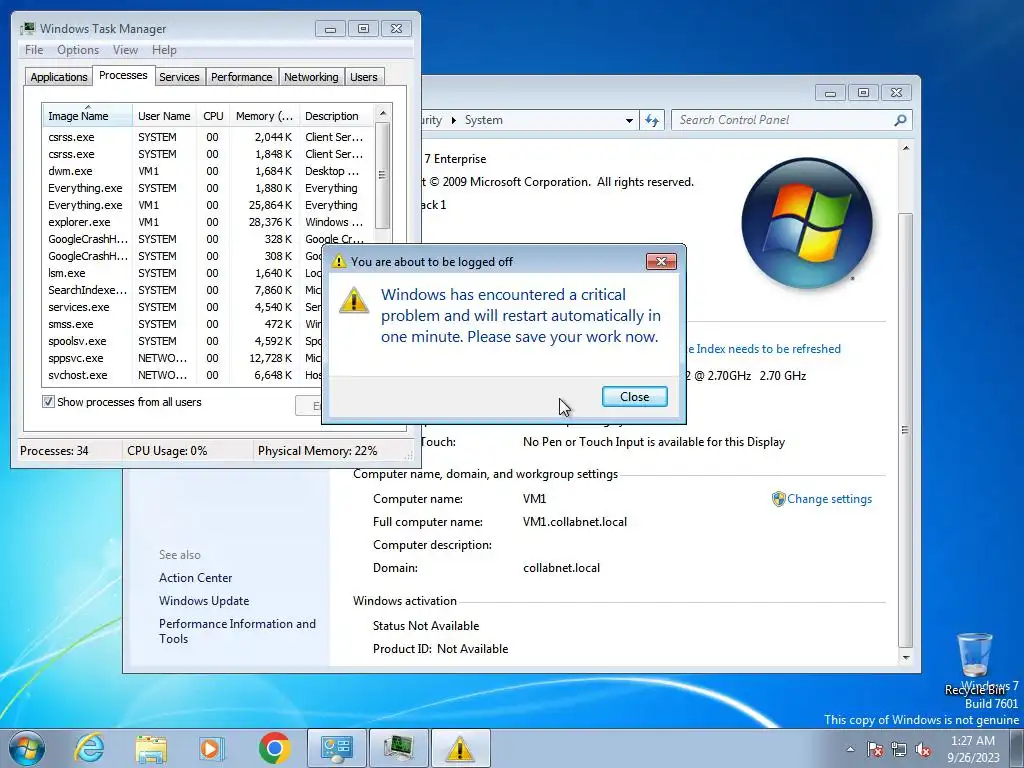Image resolution: width=1024 pixels, height=768 pixels.
Task: Click Task Manager title bar icon
Action: 27,29
